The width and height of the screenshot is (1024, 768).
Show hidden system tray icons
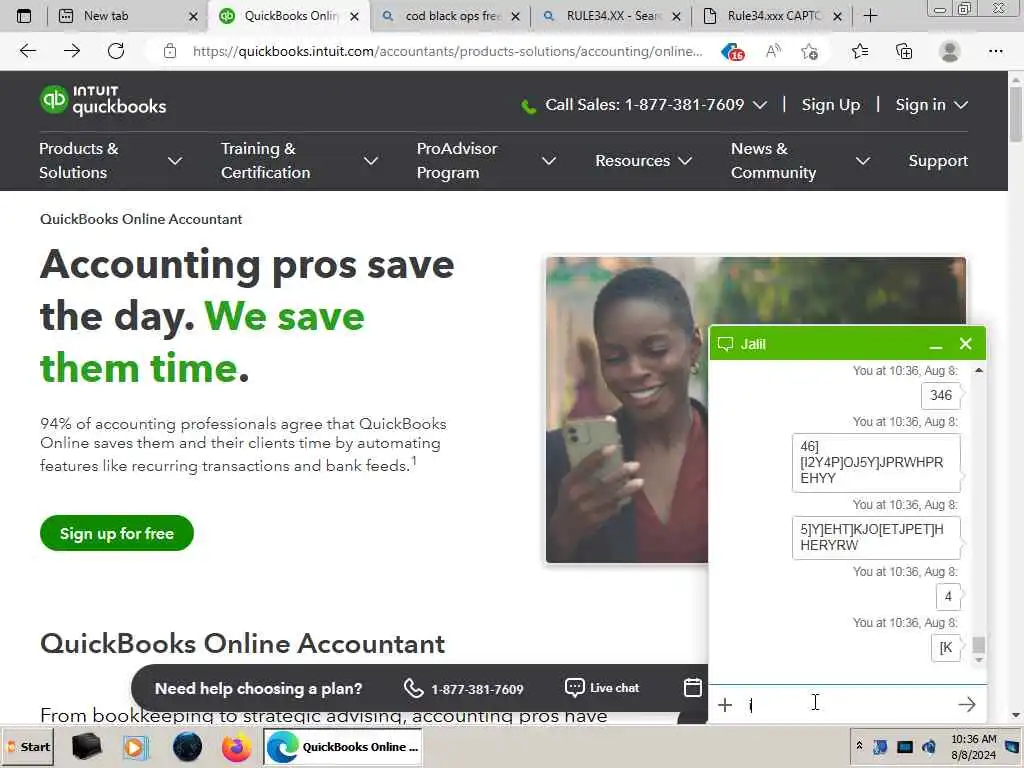859,746
